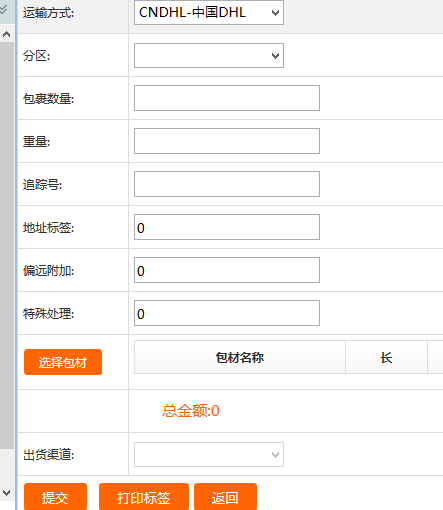Click the 打印标签 button

[144, 497]
